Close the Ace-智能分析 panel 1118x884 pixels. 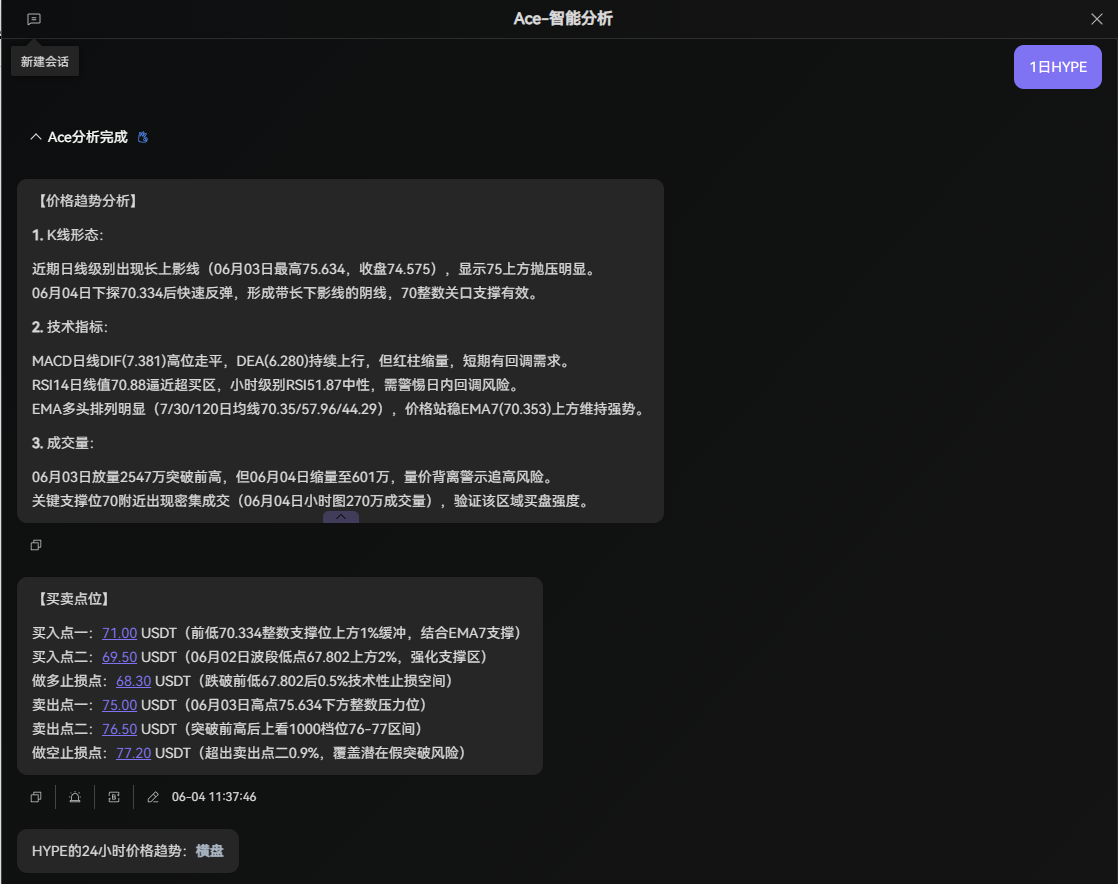1097,19
